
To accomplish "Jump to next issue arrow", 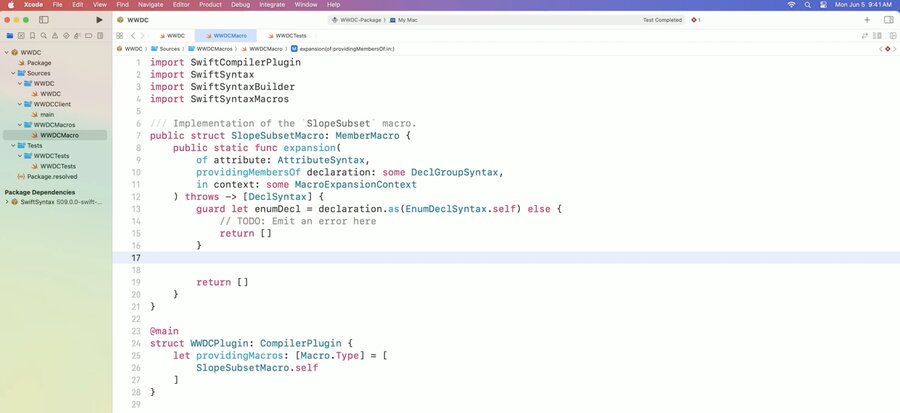I will coord(895,49).
